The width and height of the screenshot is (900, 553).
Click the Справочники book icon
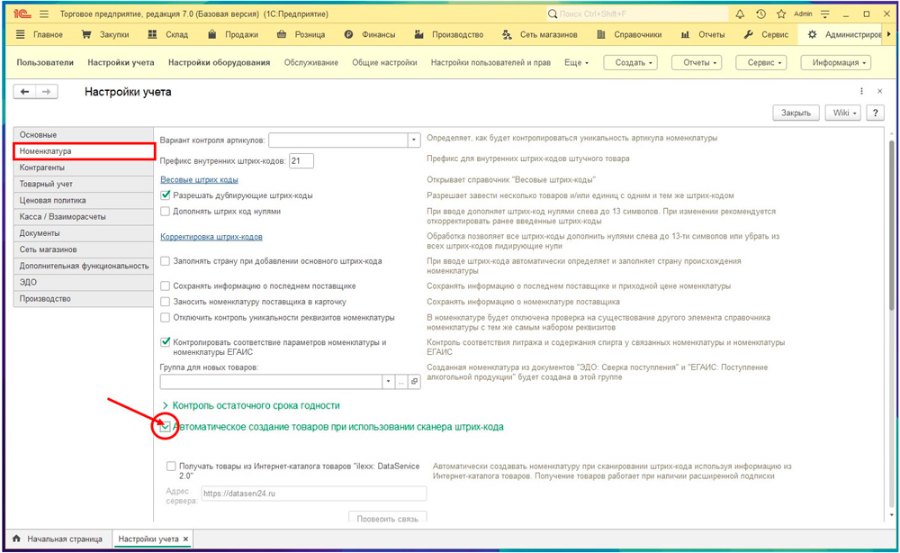[x=601, y=34]
